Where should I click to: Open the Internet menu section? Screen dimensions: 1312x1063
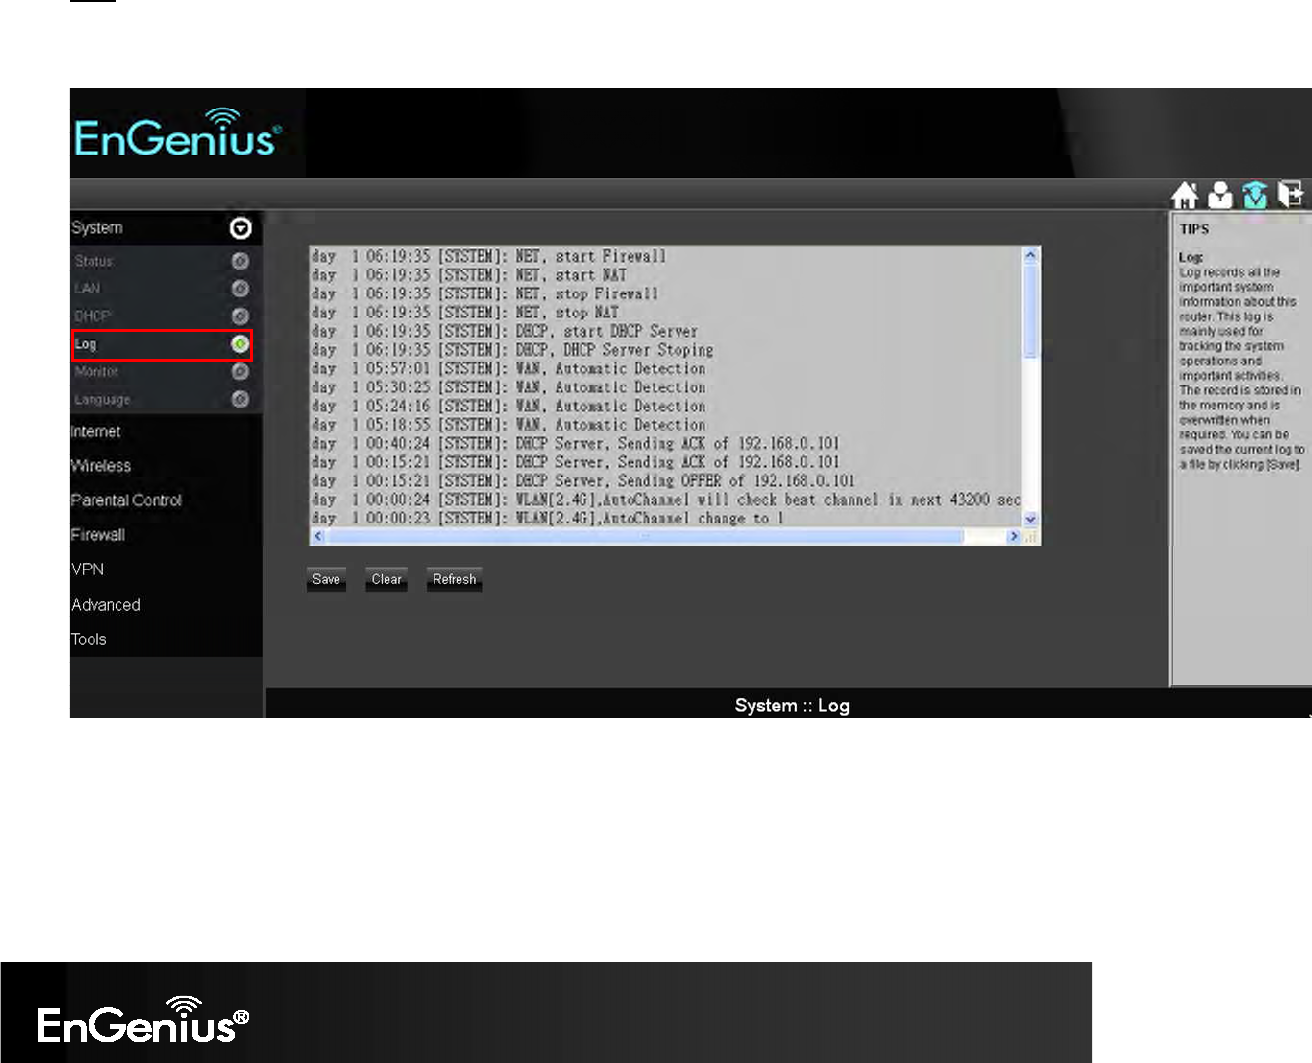click(x=95, y=432)
